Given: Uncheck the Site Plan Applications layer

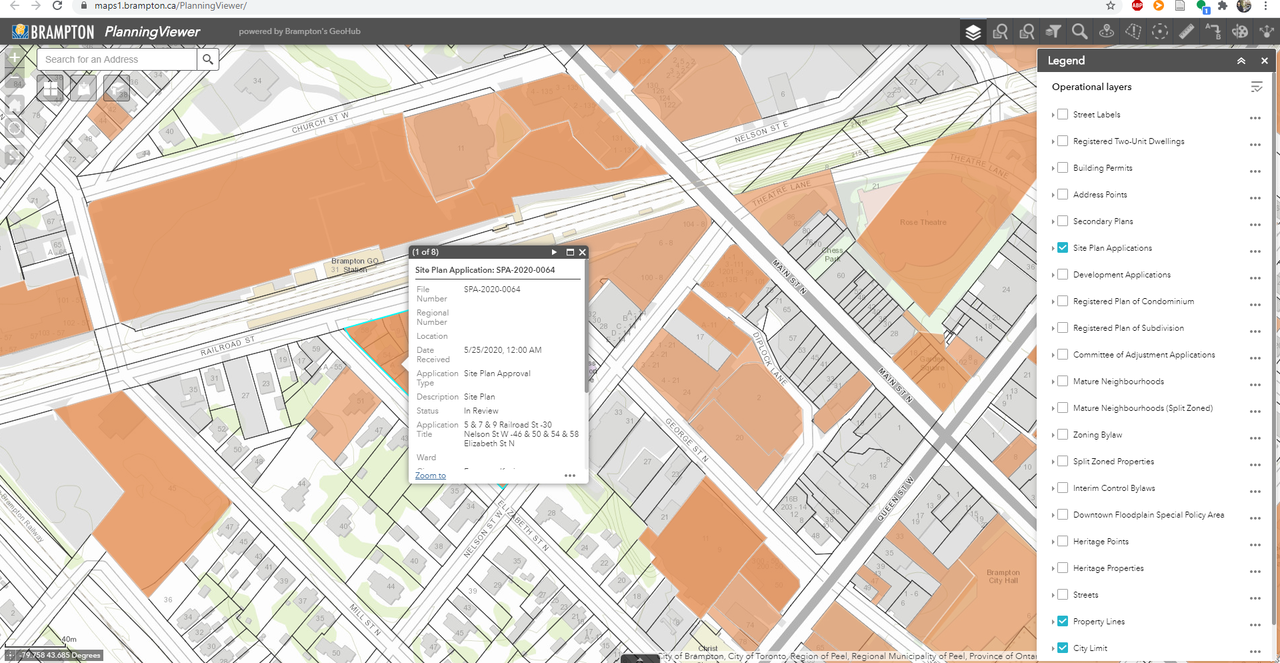Looking at the screenshot, I should 1063,248.
